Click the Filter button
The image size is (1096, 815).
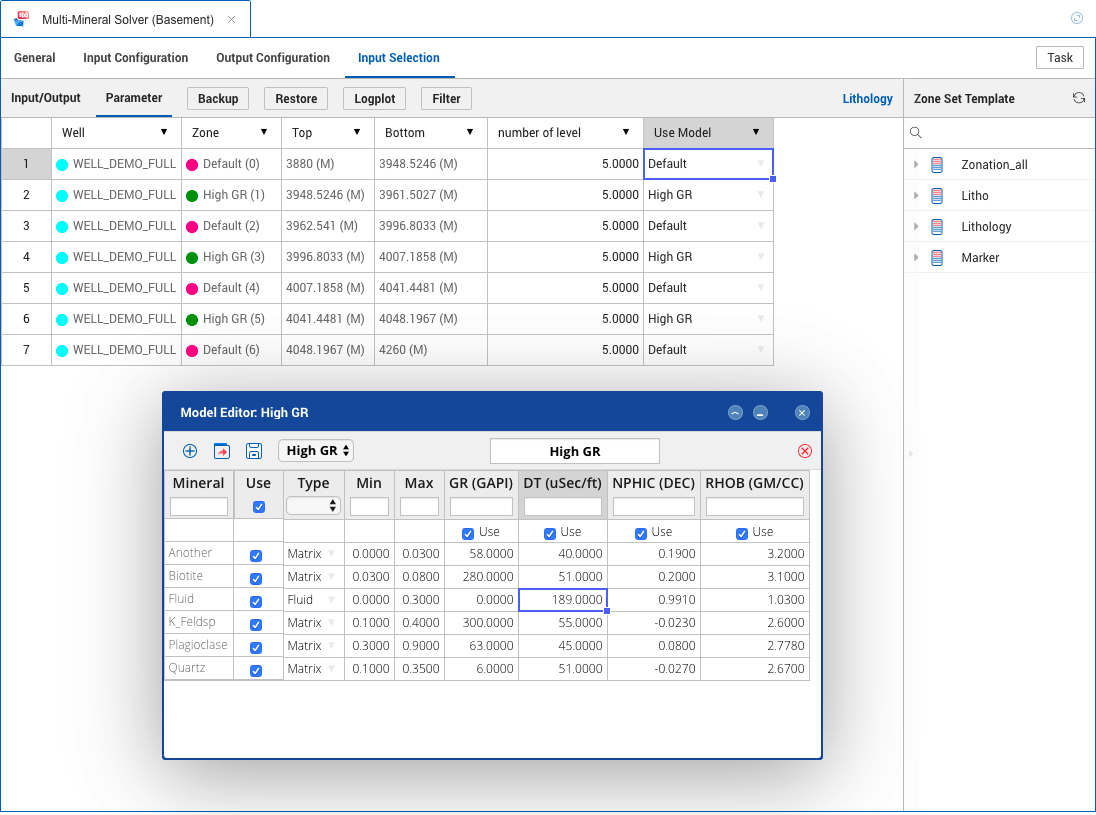(446, 99)
